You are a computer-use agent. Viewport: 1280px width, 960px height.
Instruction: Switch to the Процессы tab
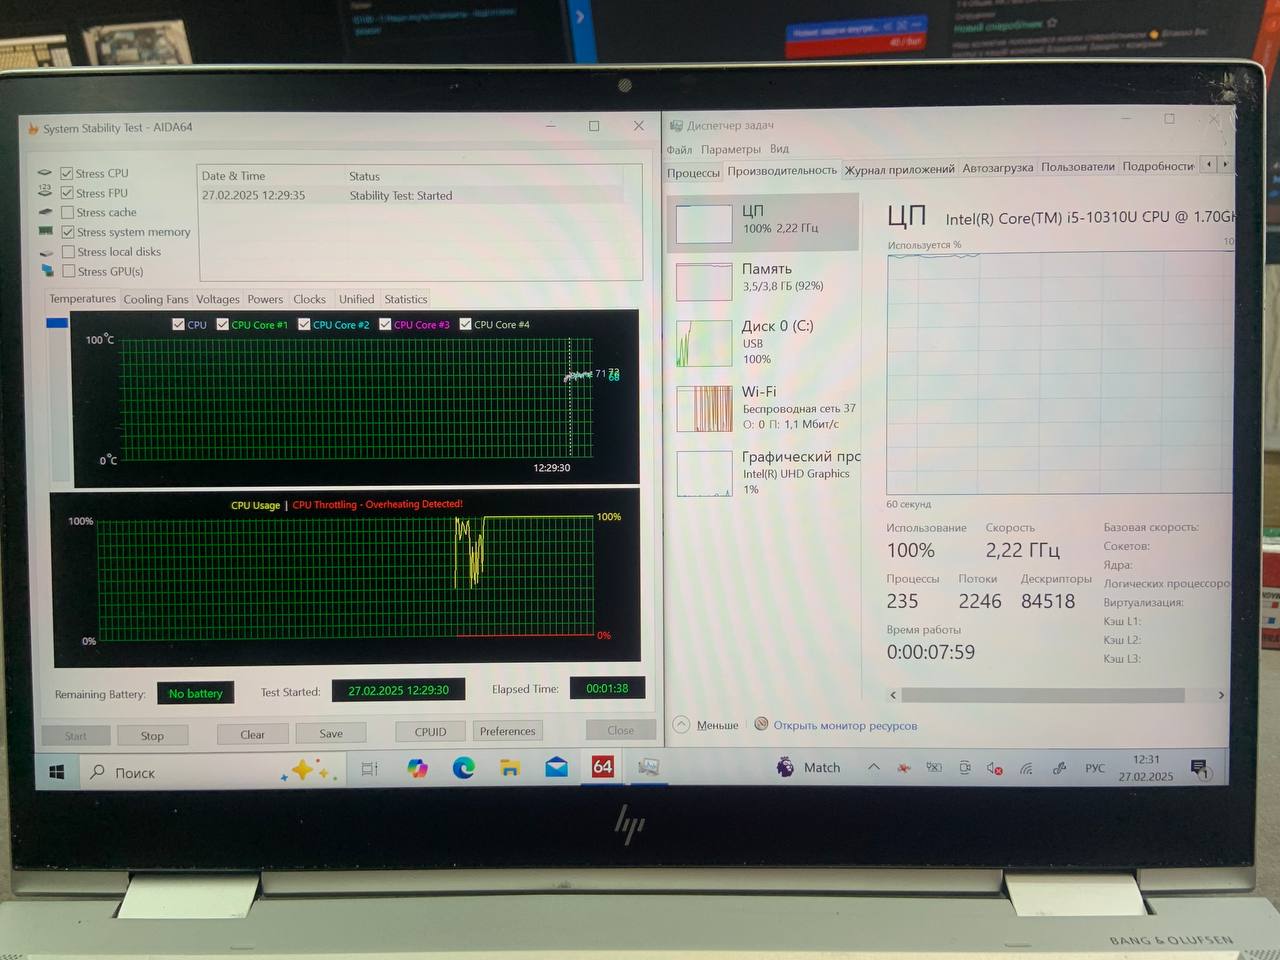693,172
